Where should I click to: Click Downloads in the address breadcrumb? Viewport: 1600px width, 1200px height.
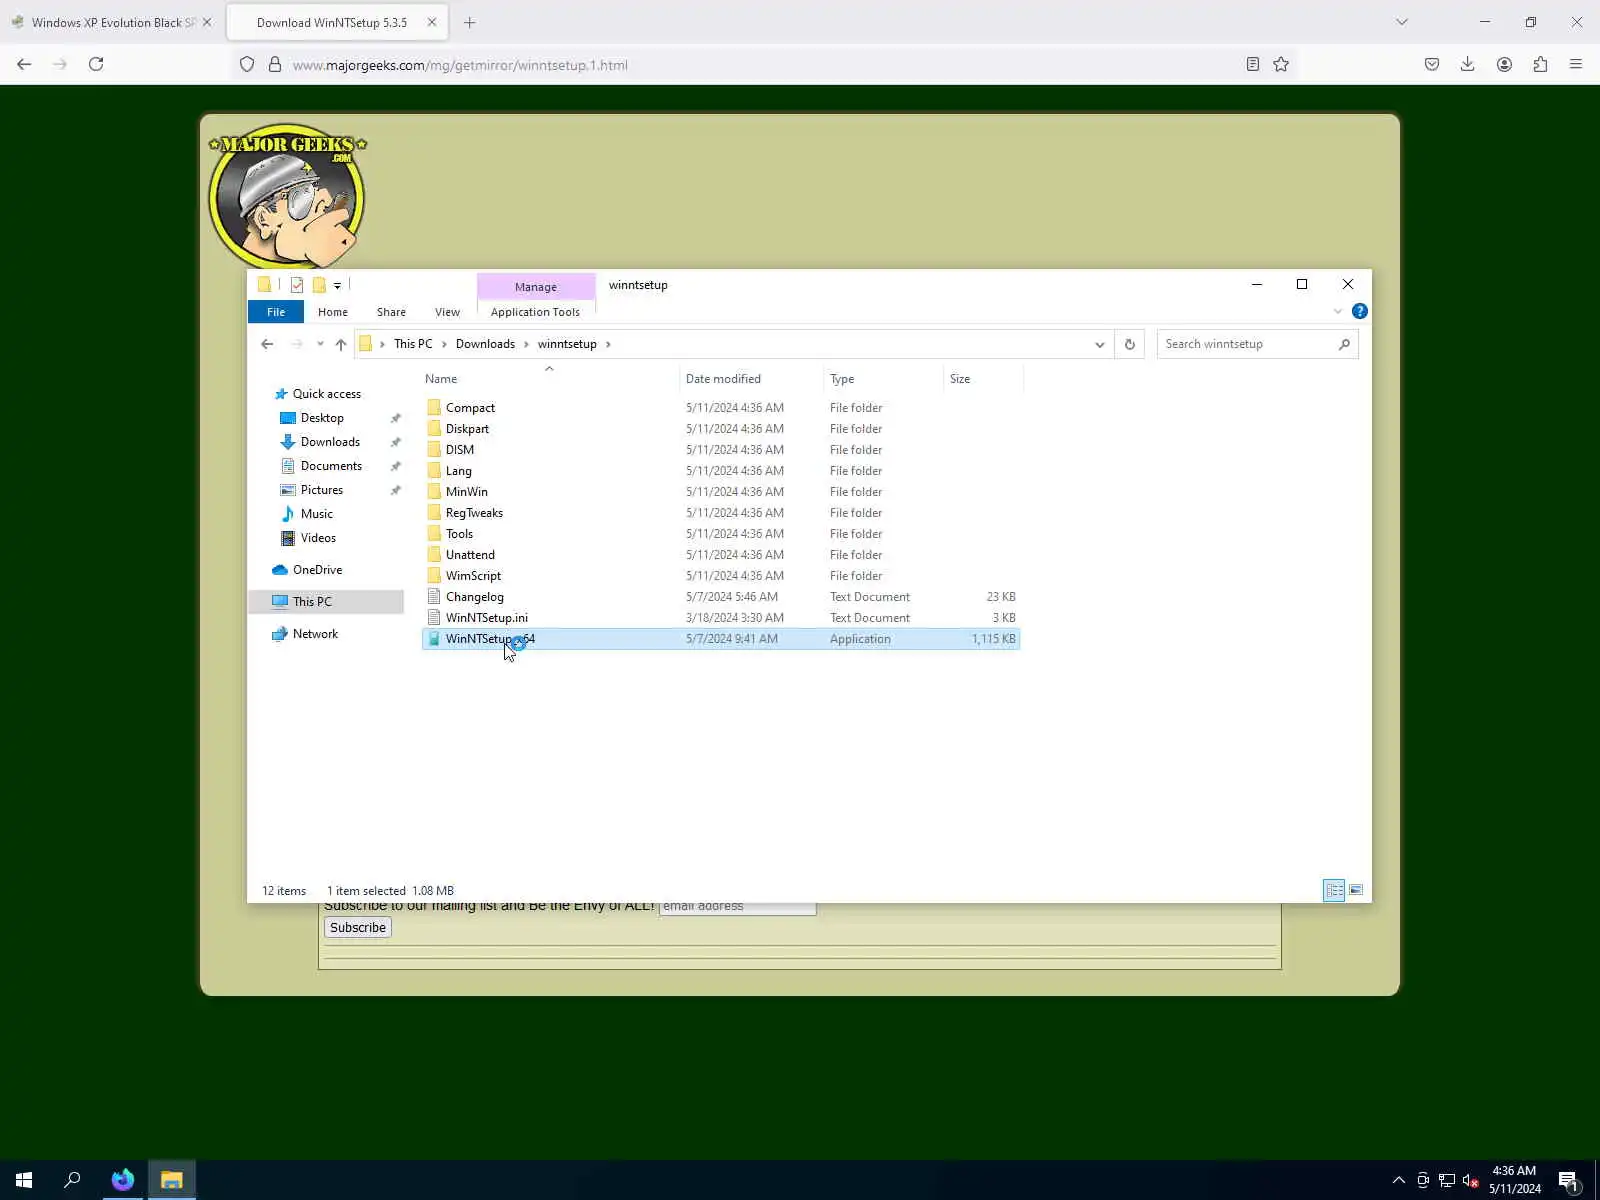[x=485, y=344]
